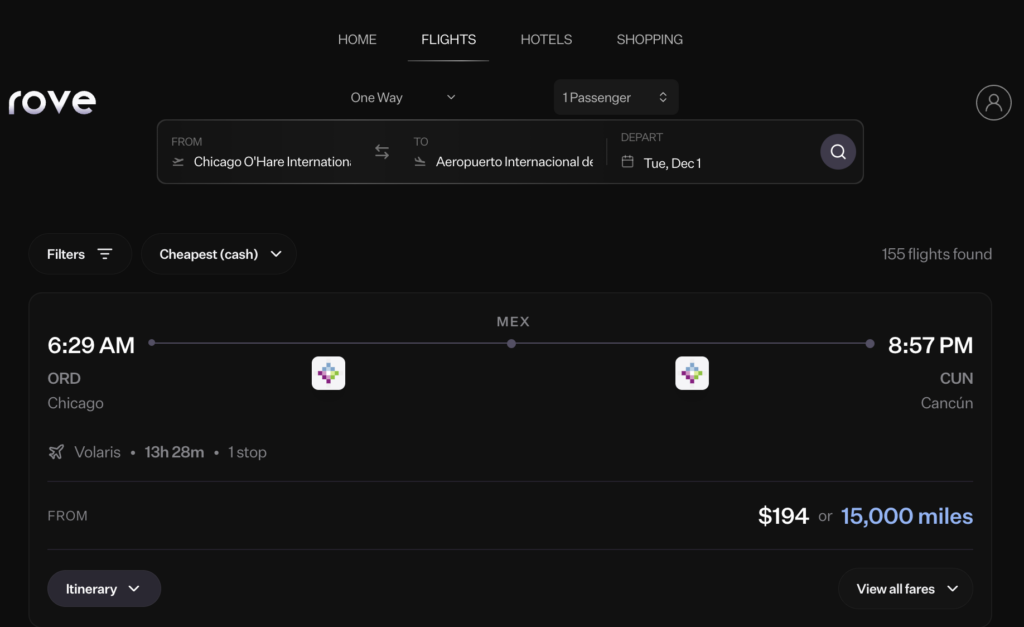Click the MEX stopover label

[x=513, y=321]
